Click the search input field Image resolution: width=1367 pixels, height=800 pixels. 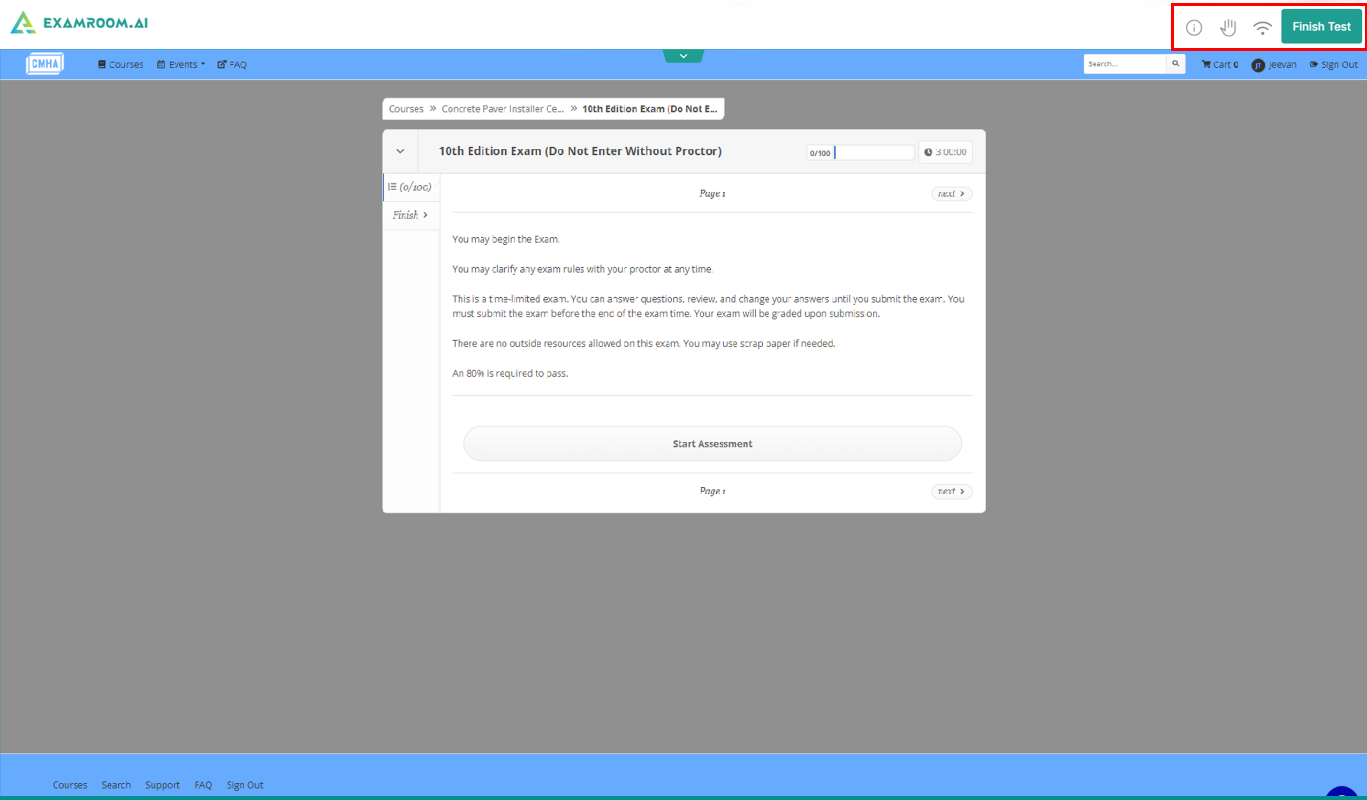point(1125,64)
